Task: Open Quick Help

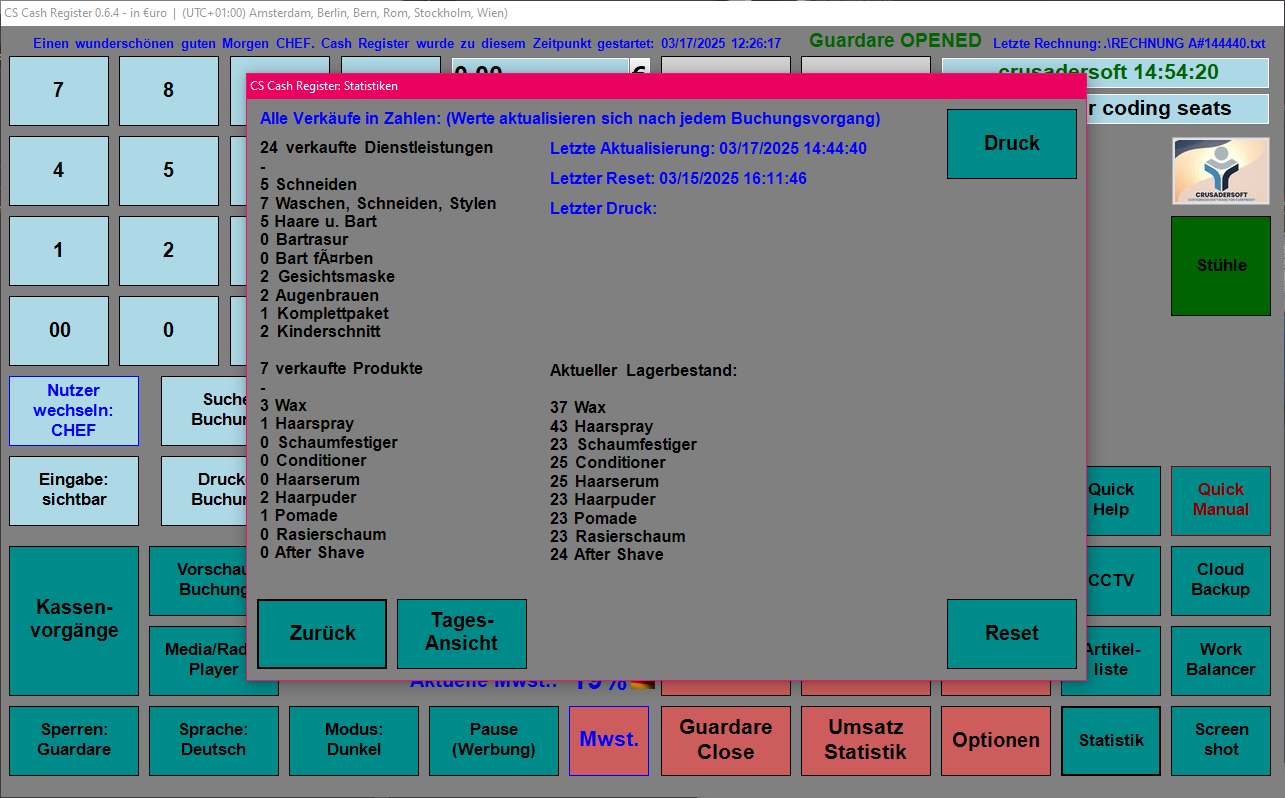Action: point(1122,501)
